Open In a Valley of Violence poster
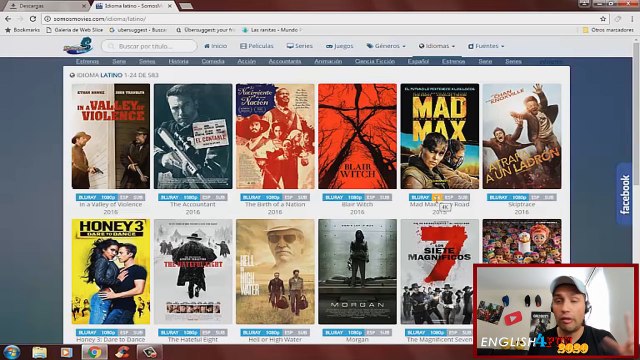This screenshot has height=360, width=640. (x=111, y=136)
